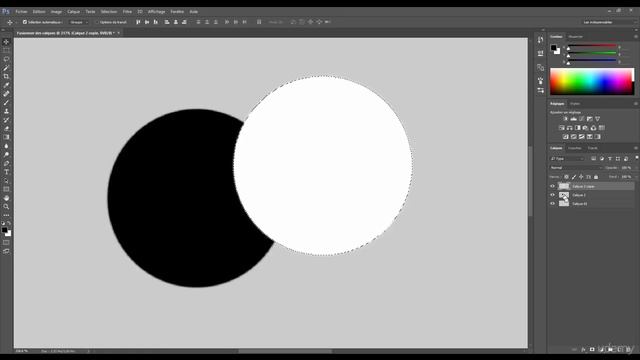640x360 pixels.
Task: Switch to the Couches tab
Action: click(x=575, y=148)
